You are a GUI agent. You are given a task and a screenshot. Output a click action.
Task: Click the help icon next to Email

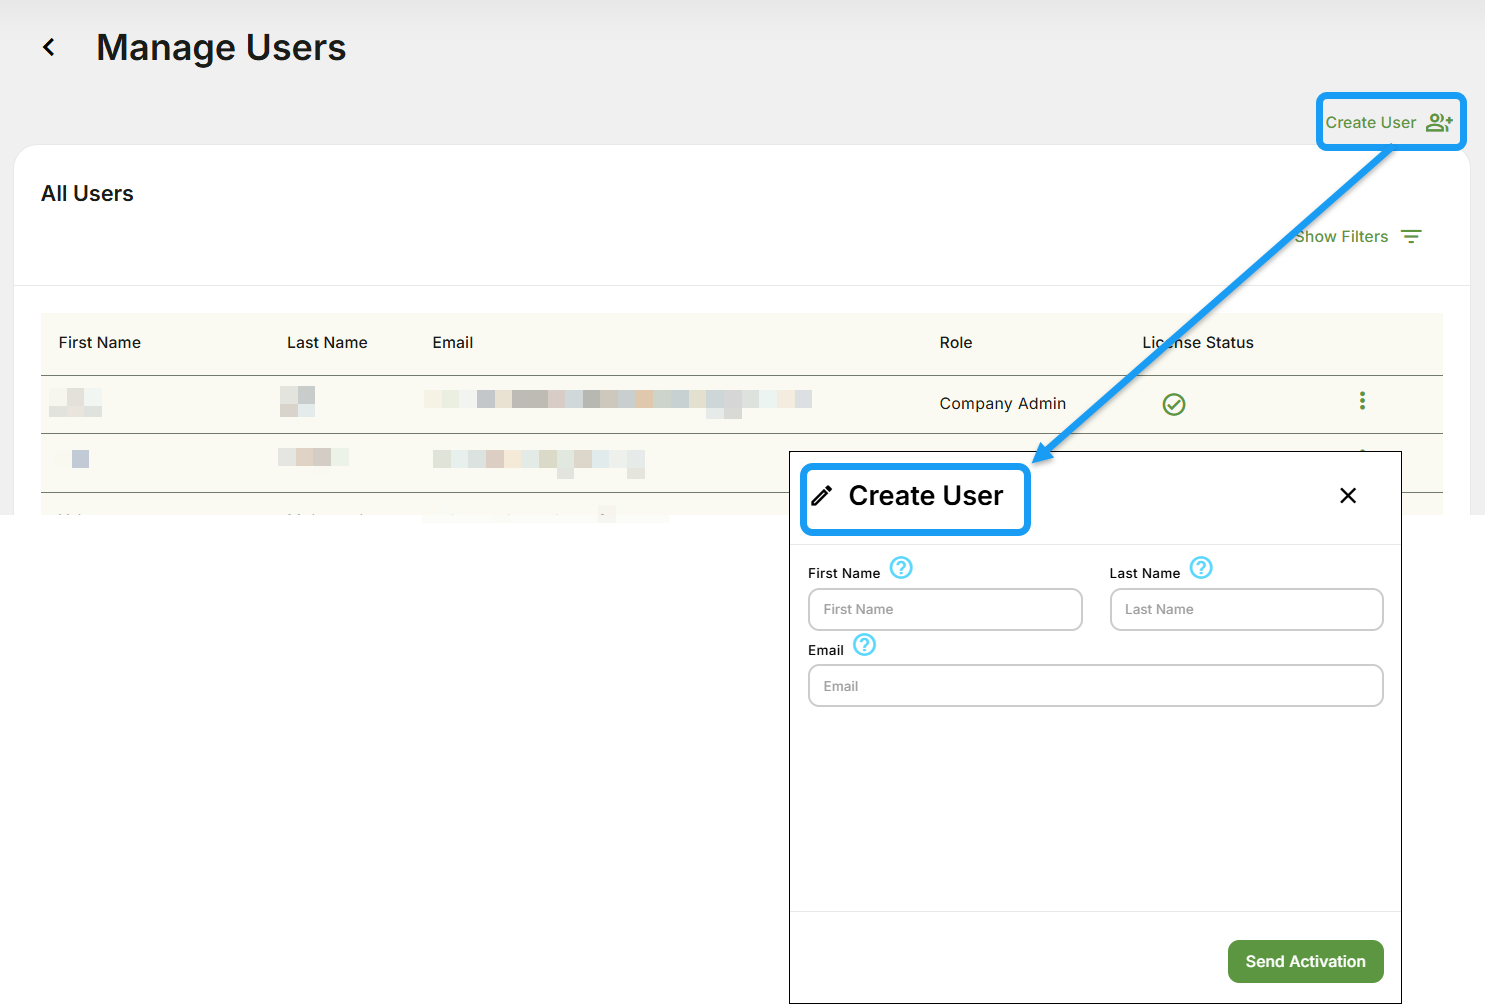864,645
